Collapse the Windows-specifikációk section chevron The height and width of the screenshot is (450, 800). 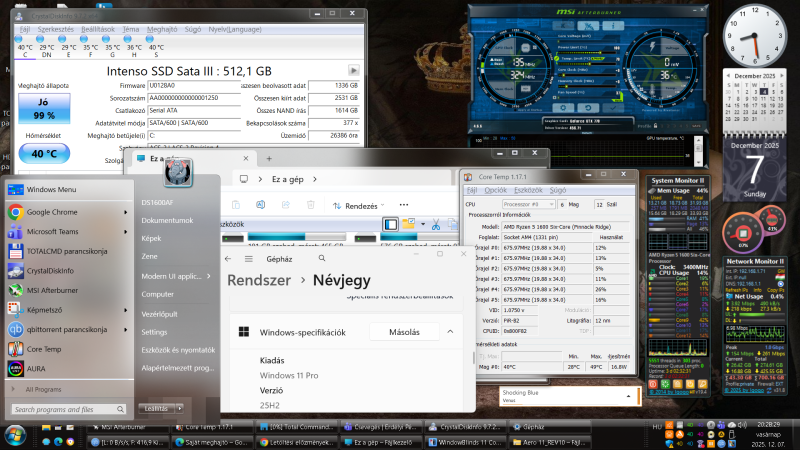pos(451,332)
